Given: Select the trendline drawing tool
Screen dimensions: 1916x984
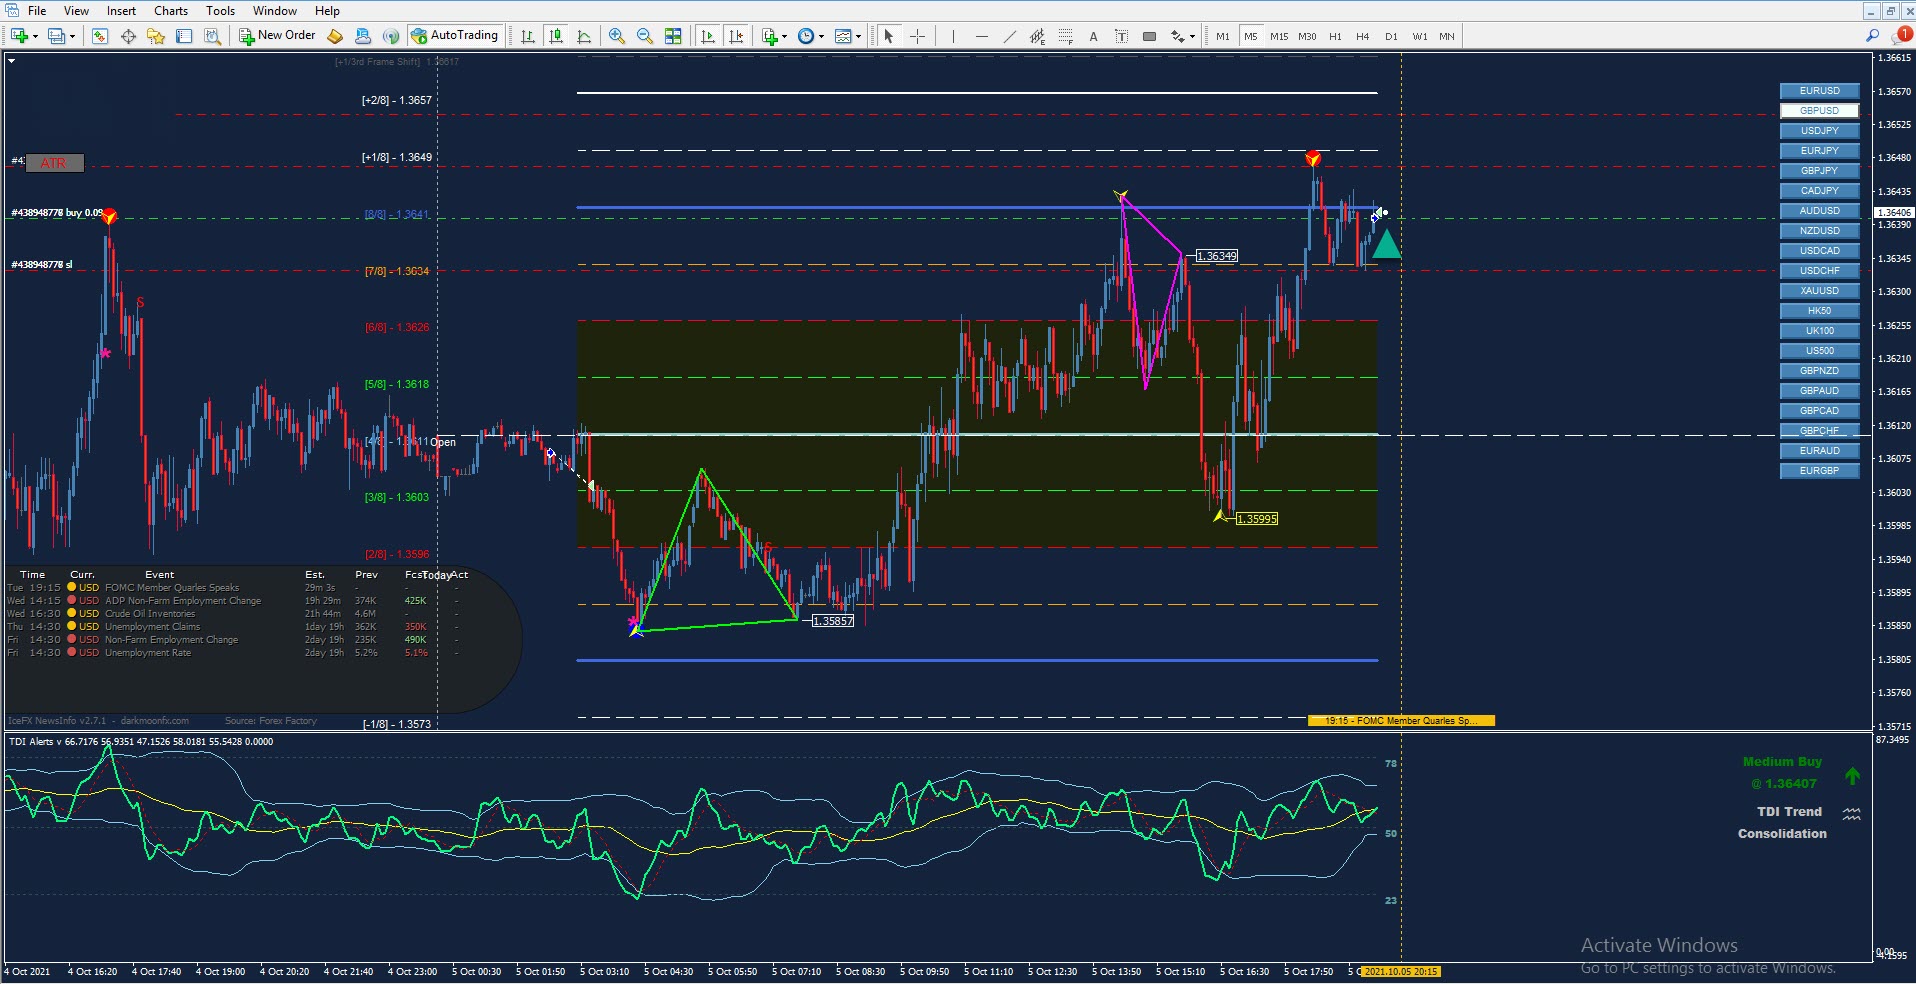Looking at the screenshot, I should pos(1010,36).
